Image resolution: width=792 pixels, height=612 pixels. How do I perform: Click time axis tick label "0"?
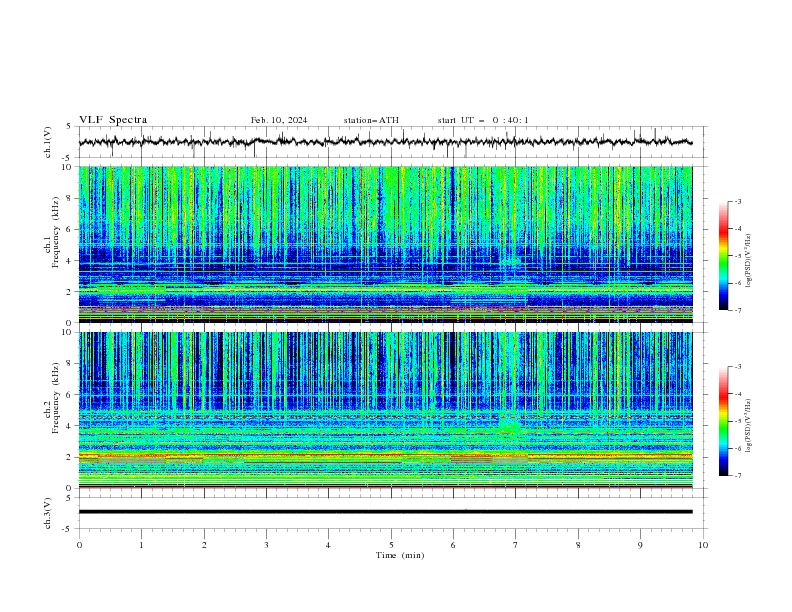[x=79, y=545]
